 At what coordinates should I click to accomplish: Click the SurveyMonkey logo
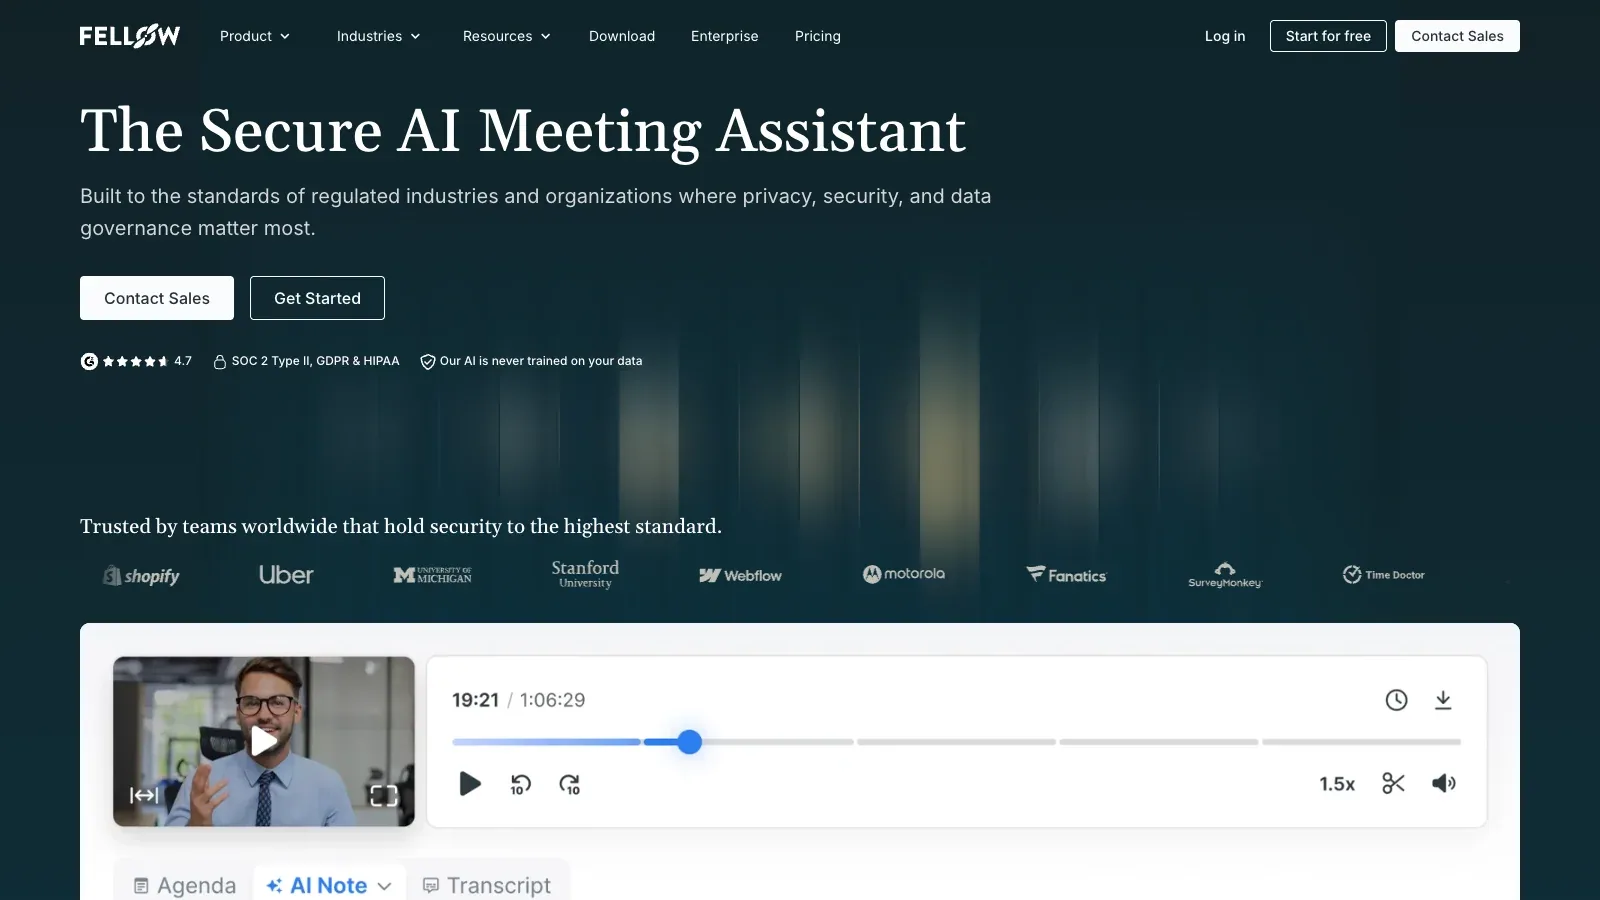[1225, 575]
